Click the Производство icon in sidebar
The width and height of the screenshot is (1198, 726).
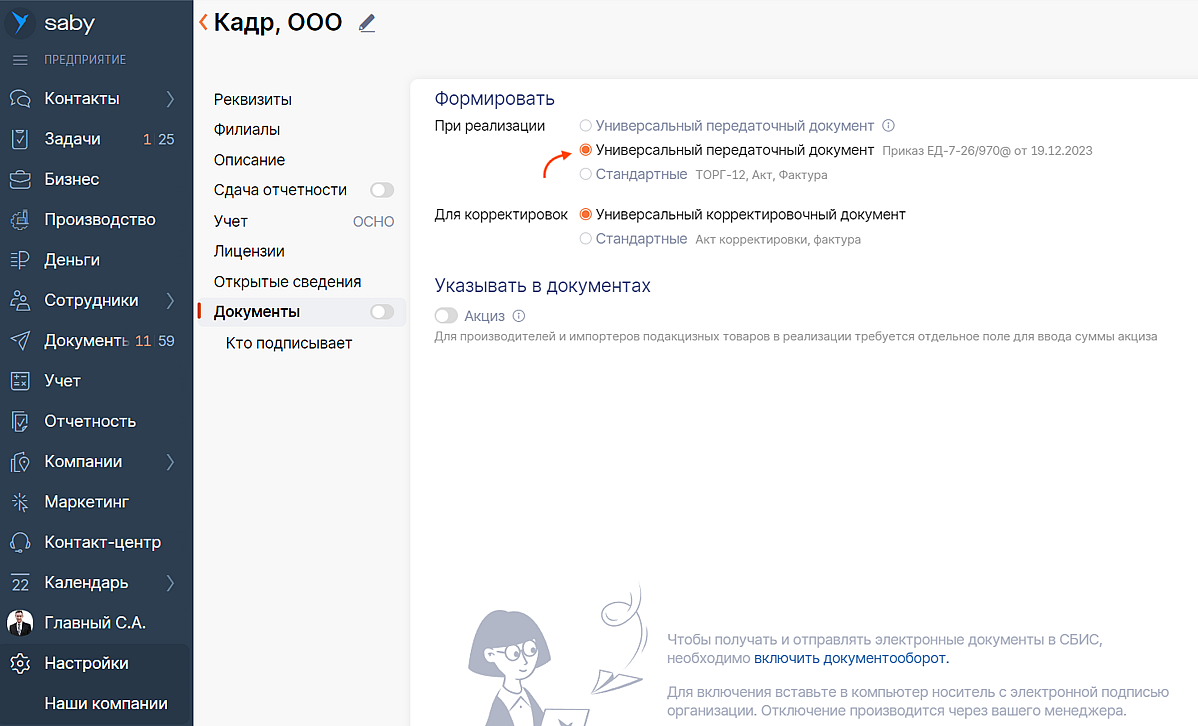click(20, 220)
